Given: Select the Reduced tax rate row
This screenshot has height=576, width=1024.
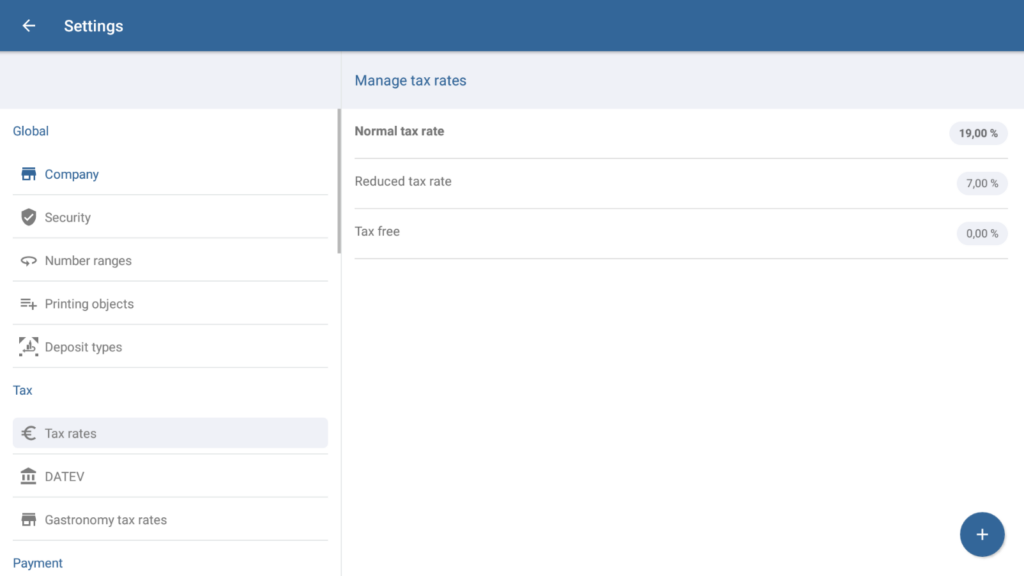Looking at the screenshot, I should pos(404,182).
